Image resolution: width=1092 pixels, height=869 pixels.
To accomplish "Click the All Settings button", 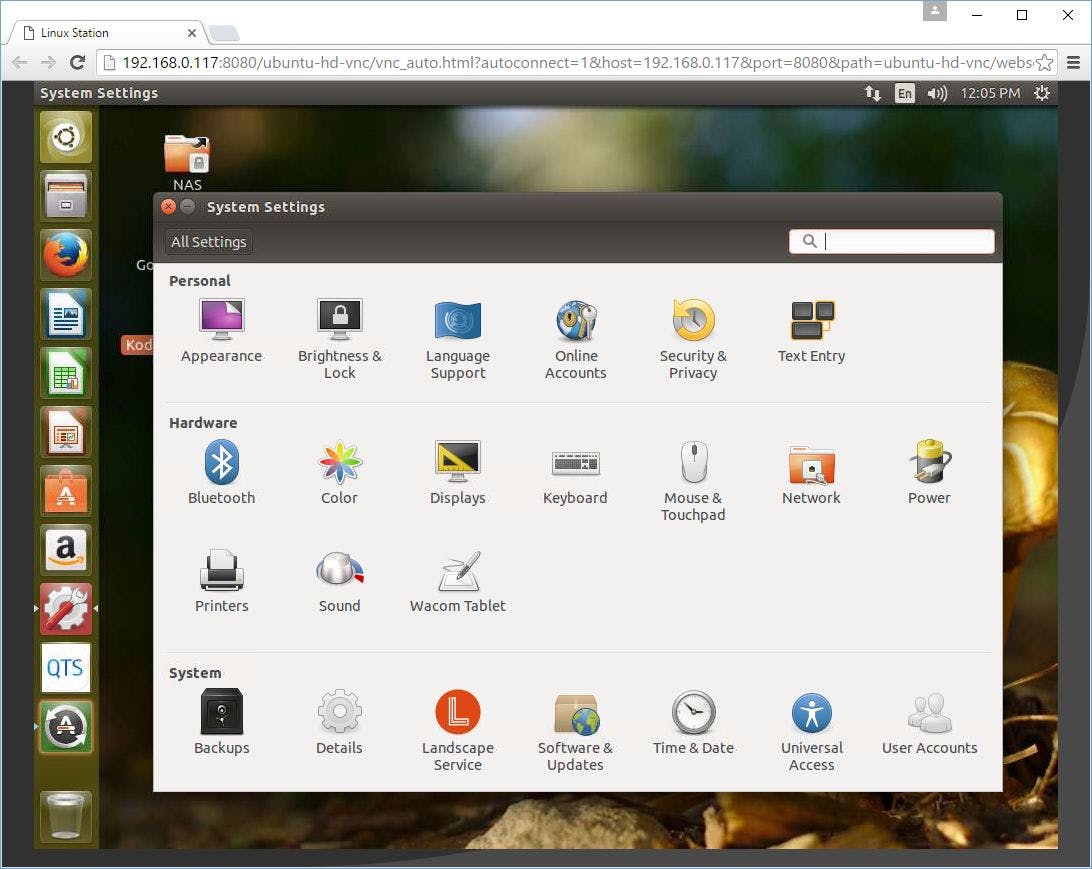I will (x=209, y=242).
